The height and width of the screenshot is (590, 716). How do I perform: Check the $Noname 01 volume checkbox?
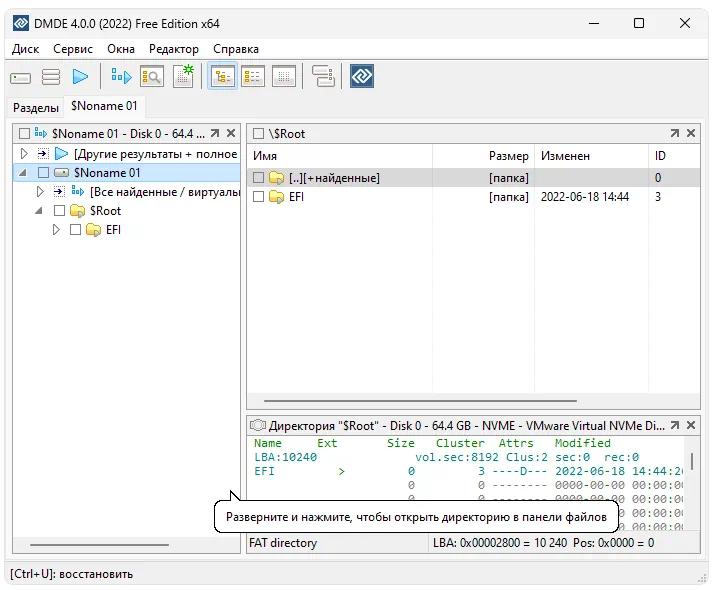[43, 173]
